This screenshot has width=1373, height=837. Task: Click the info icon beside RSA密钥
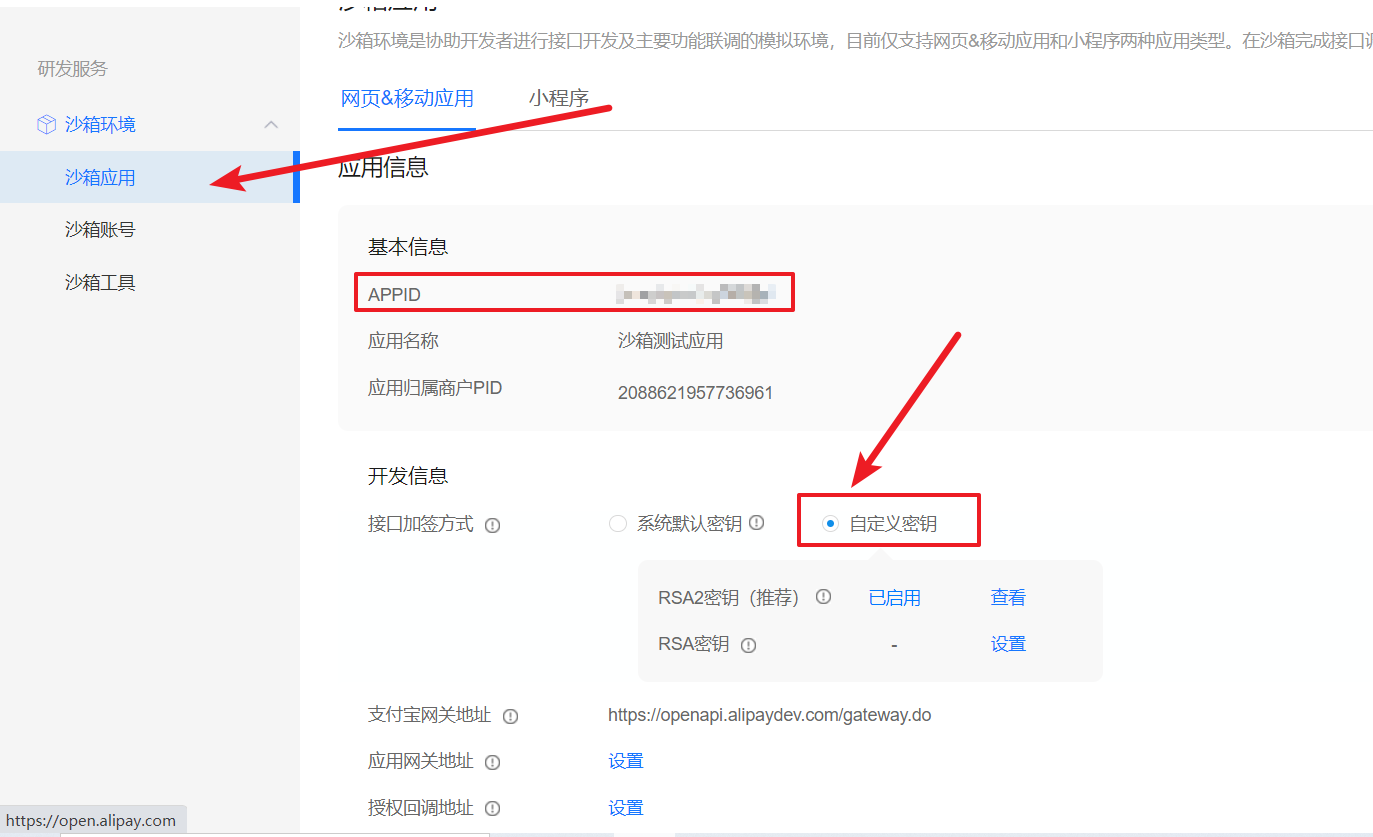[x=748, y=645]
